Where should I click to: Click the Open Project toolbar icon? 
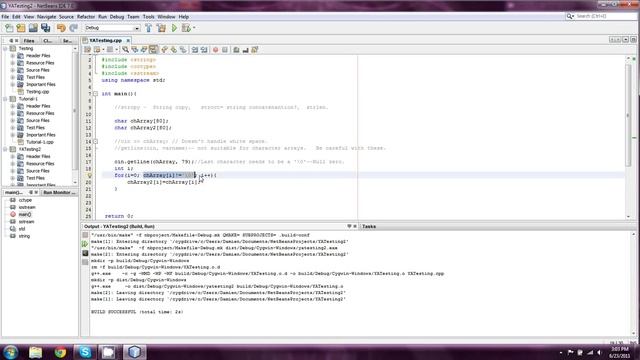33,28
